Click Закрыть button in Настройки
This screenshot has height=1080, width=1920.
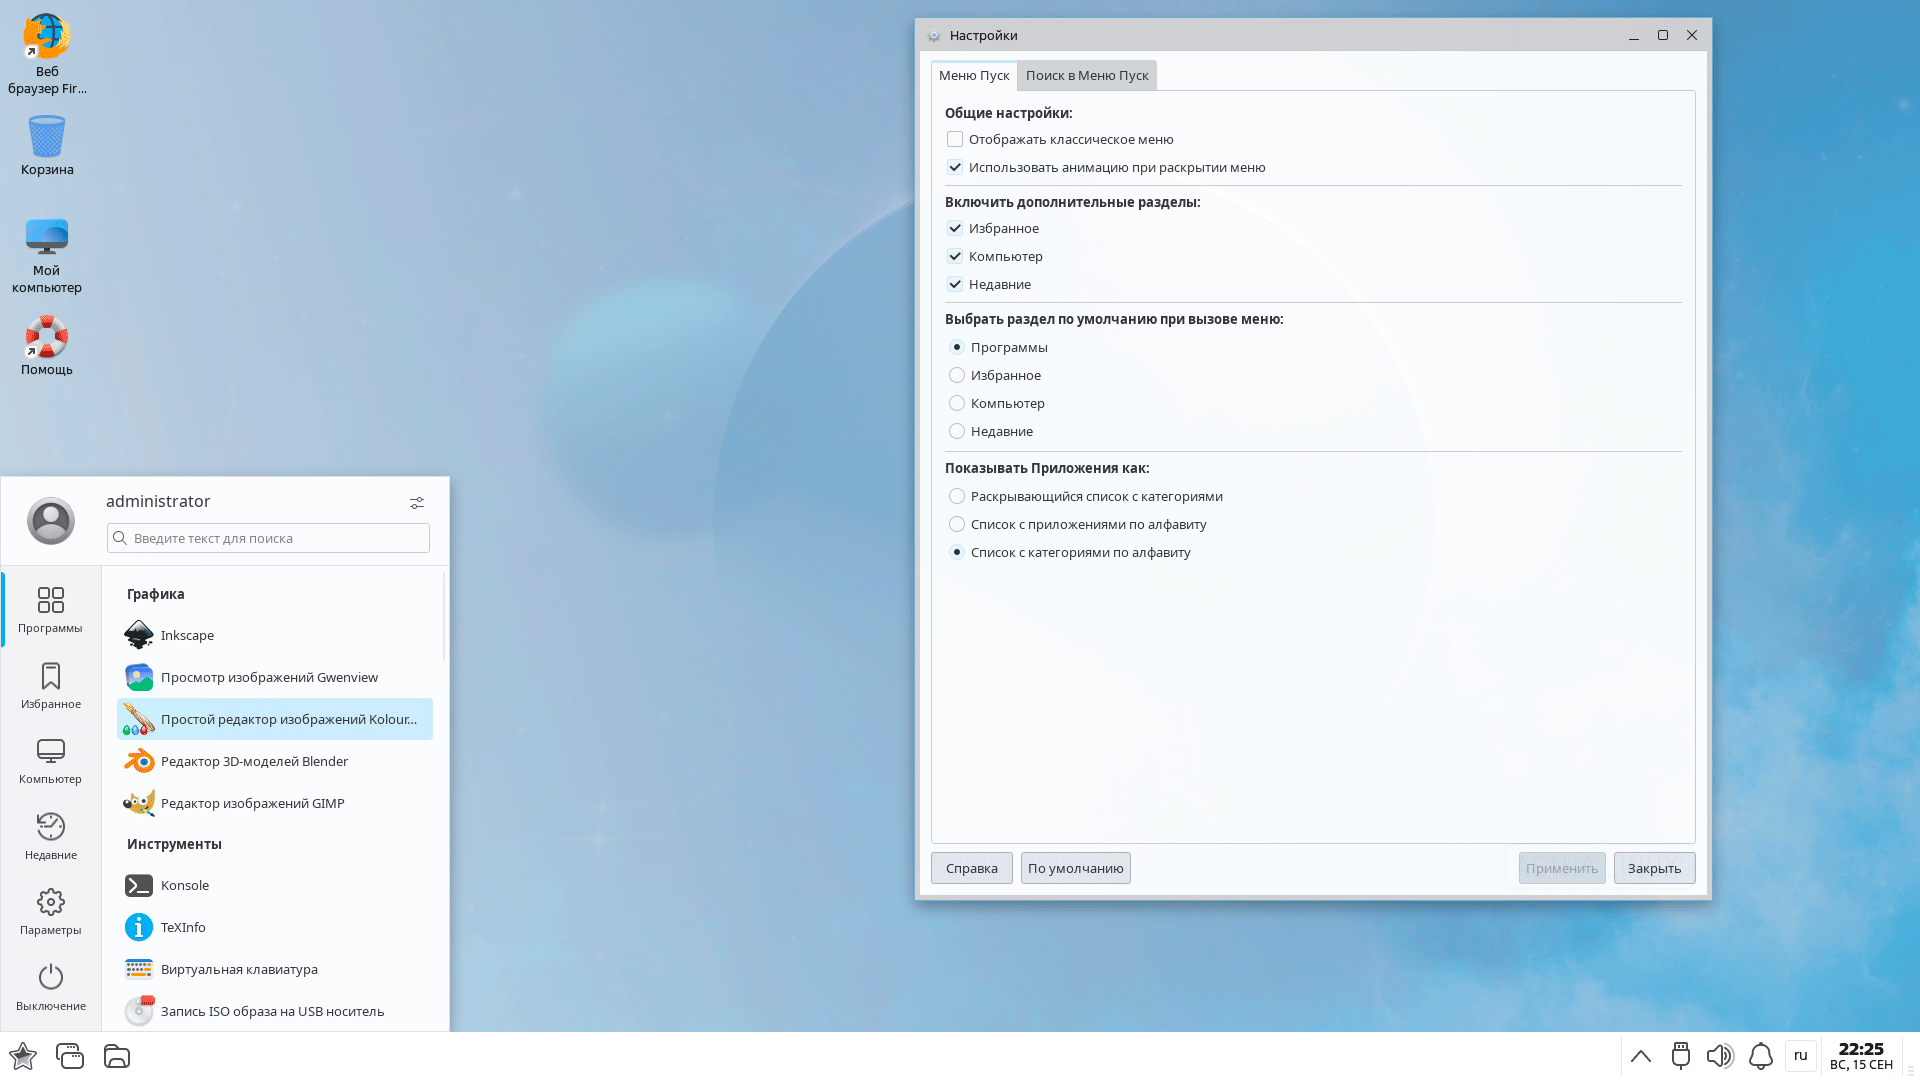(1654, 869)
